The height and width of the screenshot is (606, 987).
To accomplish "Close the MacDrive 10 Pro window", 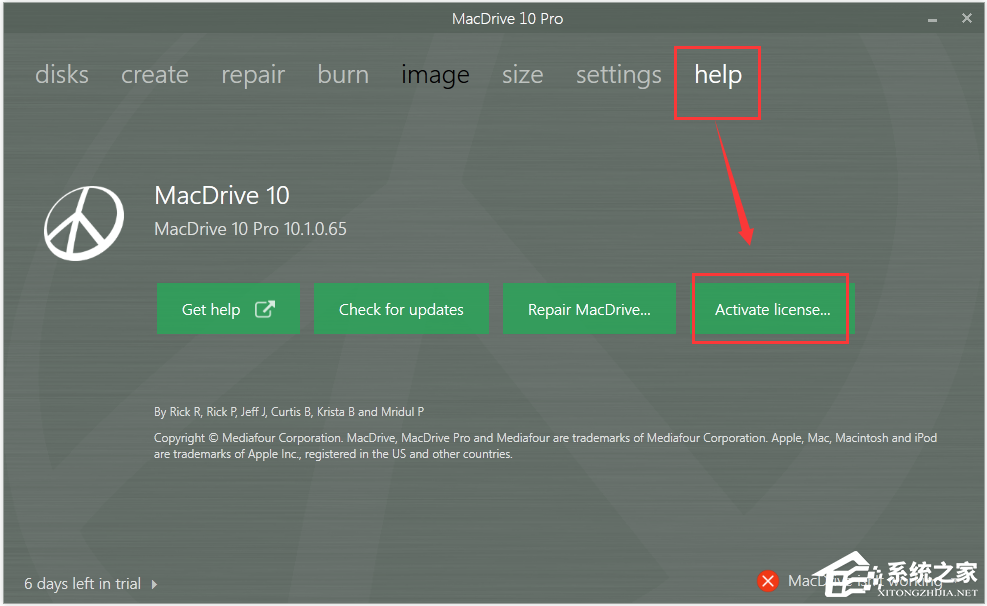I will (x=967, y=18).
